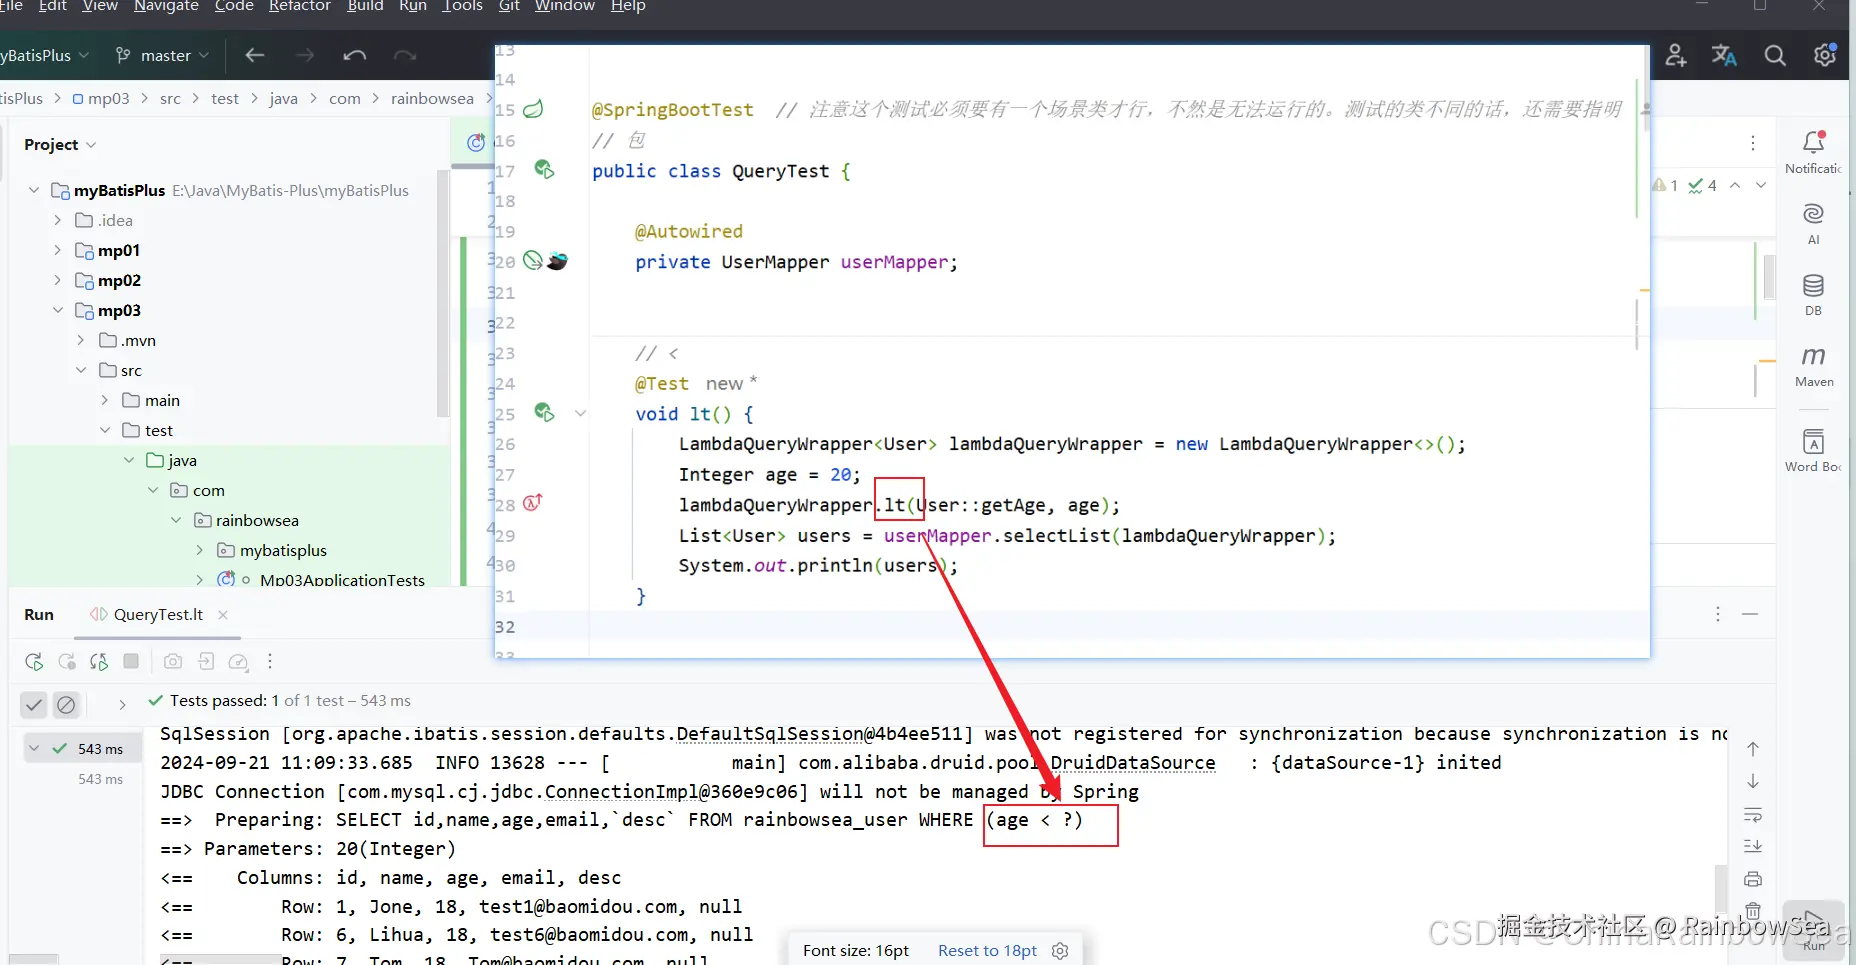Click the Translate icon in top toolbar
Screen dimensions: 1856x965
coord(1724,56)
